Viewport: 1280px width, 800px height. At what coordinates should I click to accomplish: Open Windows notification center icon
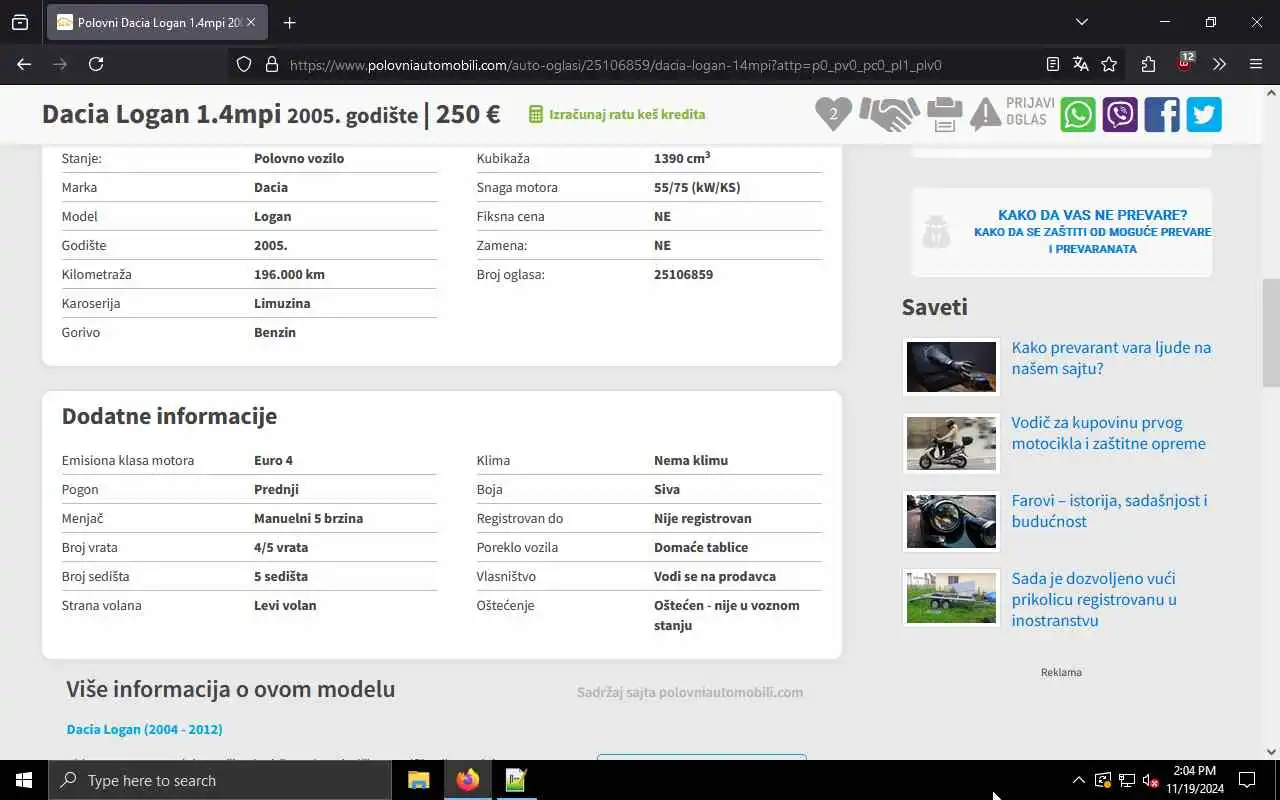pyautogui.click(x=1247, y=780)
